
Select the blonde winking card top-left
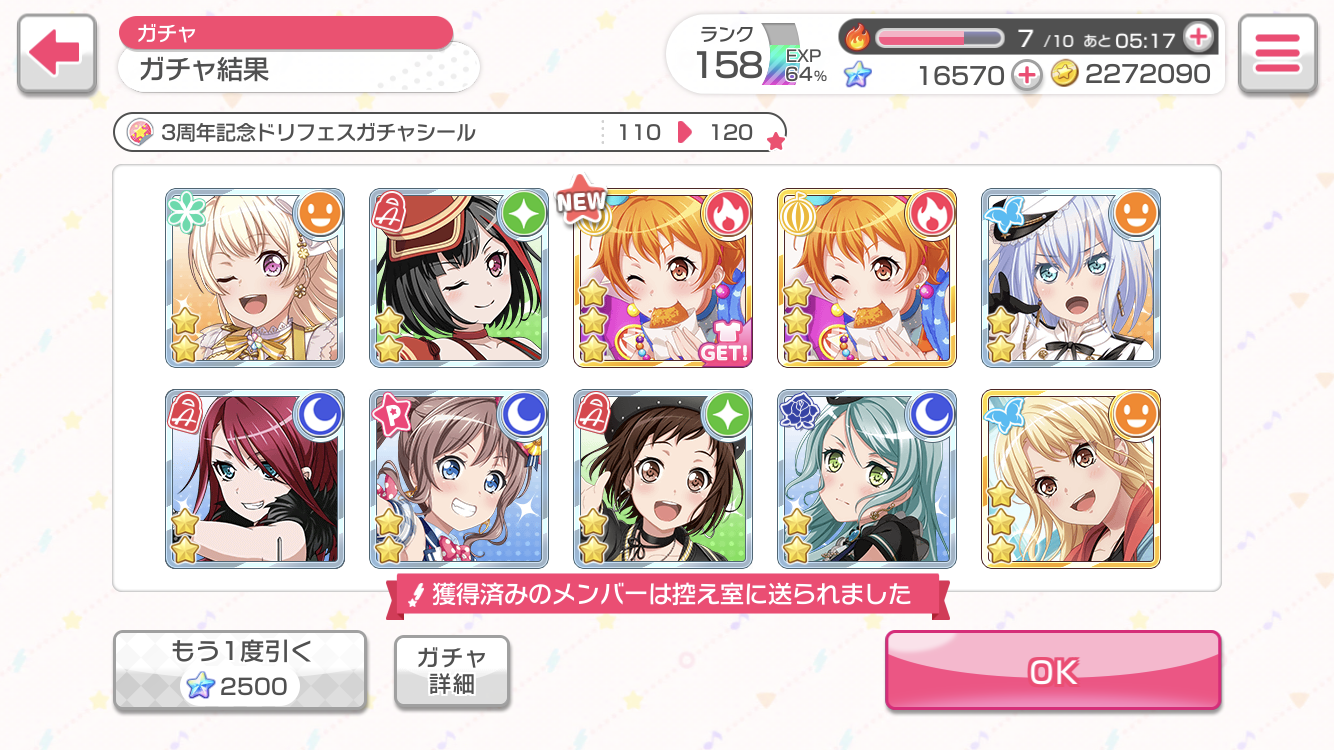pyautogui.click(x=255, y=278)
